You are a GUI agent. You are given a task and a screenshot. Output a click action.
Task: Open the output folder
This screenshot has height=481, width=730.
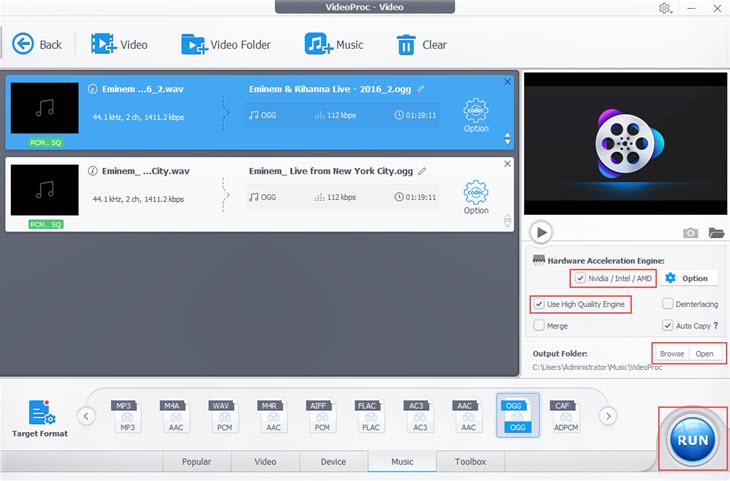pos(704,354)
